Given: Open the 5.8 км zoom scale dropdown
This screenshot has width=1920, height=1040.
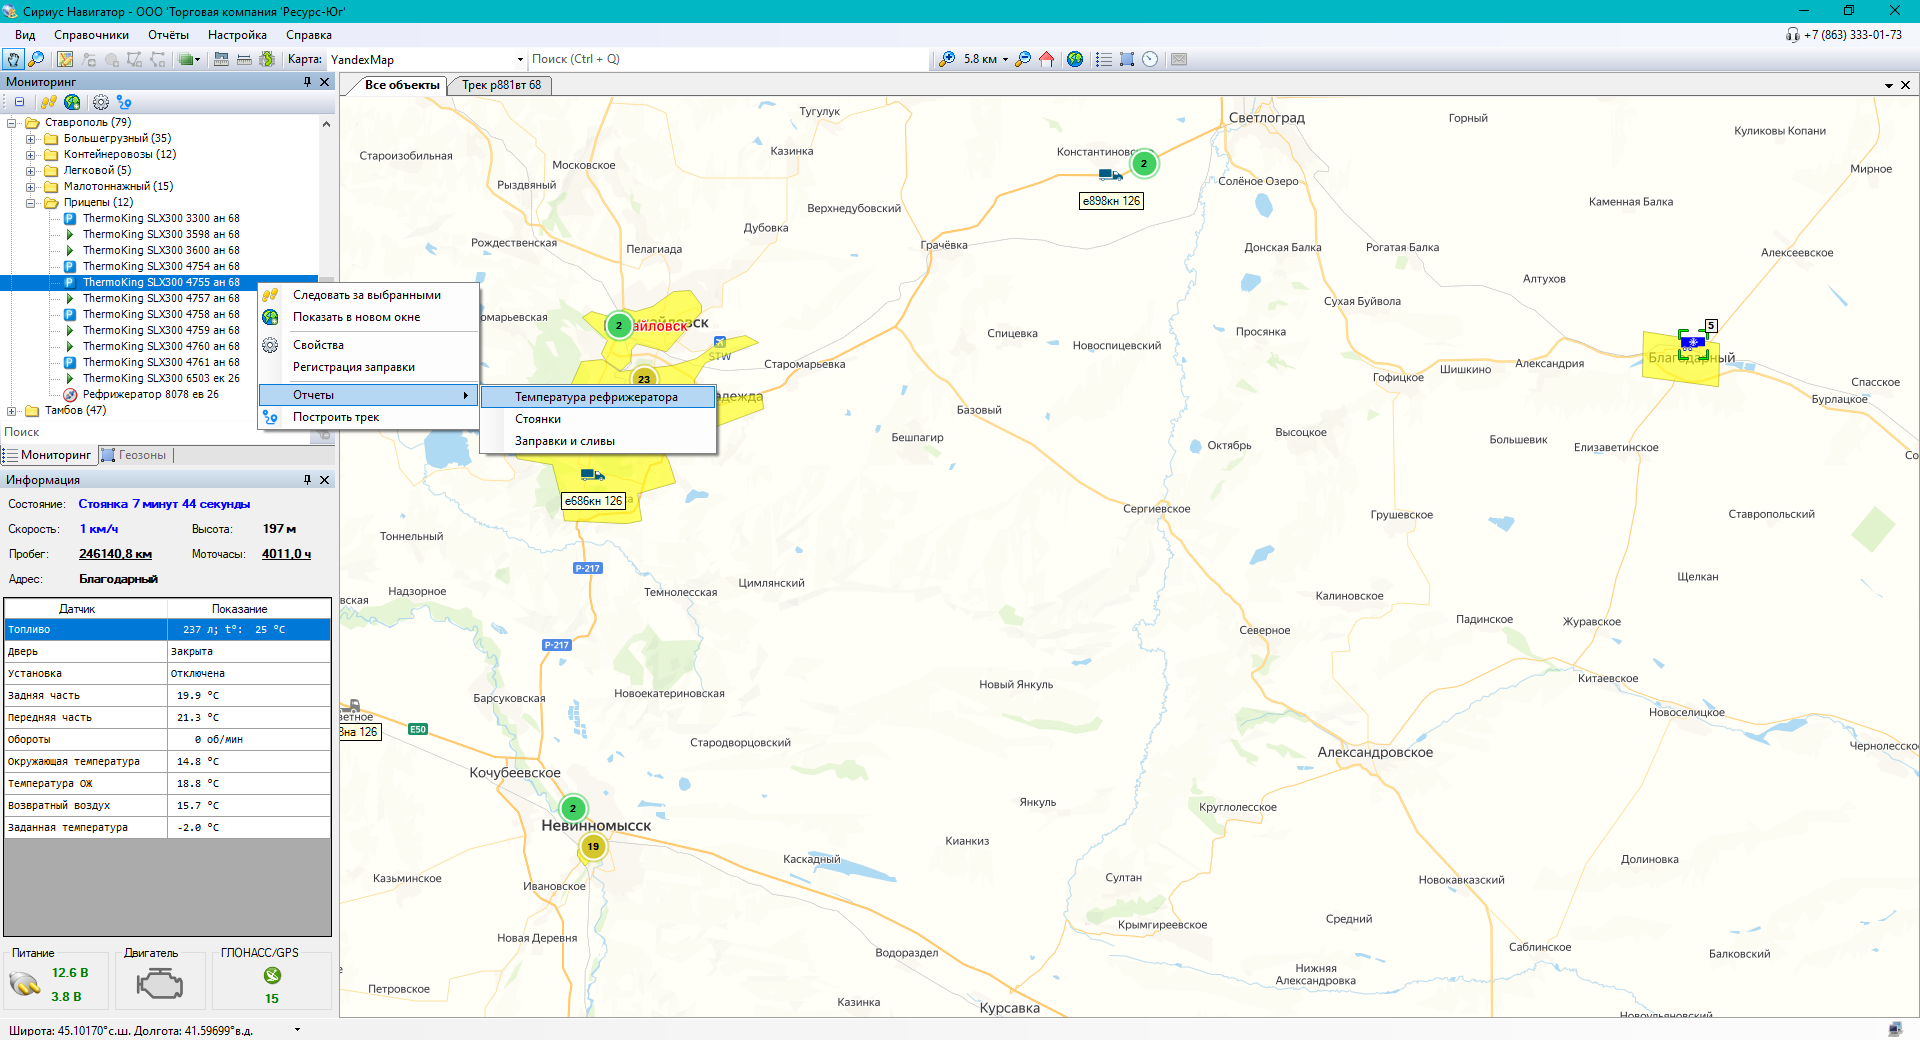Looking at the screenshot, I should pyautogui.click(x=1005, y=60).
